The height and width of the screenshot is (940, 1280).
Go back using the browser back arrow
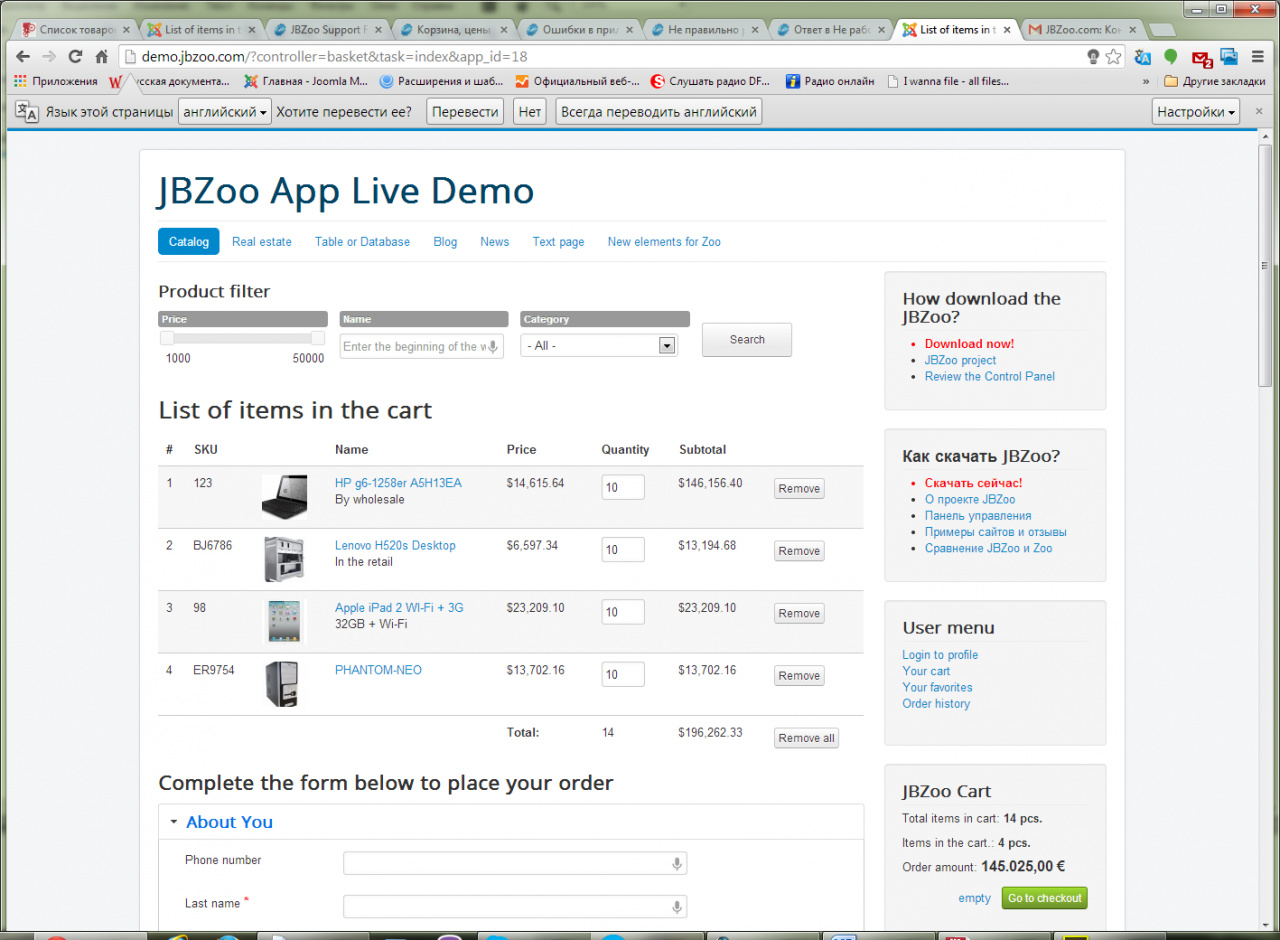point(23,56)
